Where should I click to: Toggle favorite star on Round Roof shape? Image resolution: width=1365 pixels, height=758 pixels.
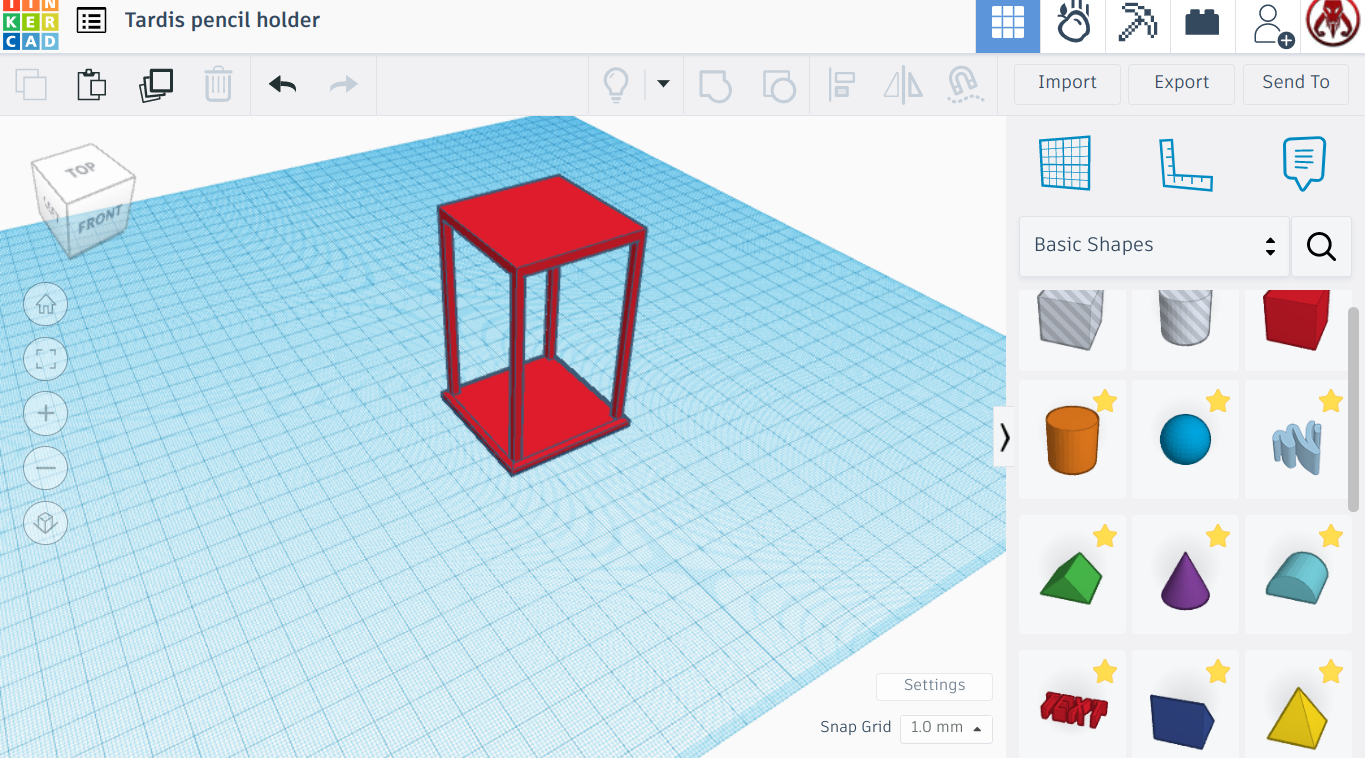[x=1331, y=537]
